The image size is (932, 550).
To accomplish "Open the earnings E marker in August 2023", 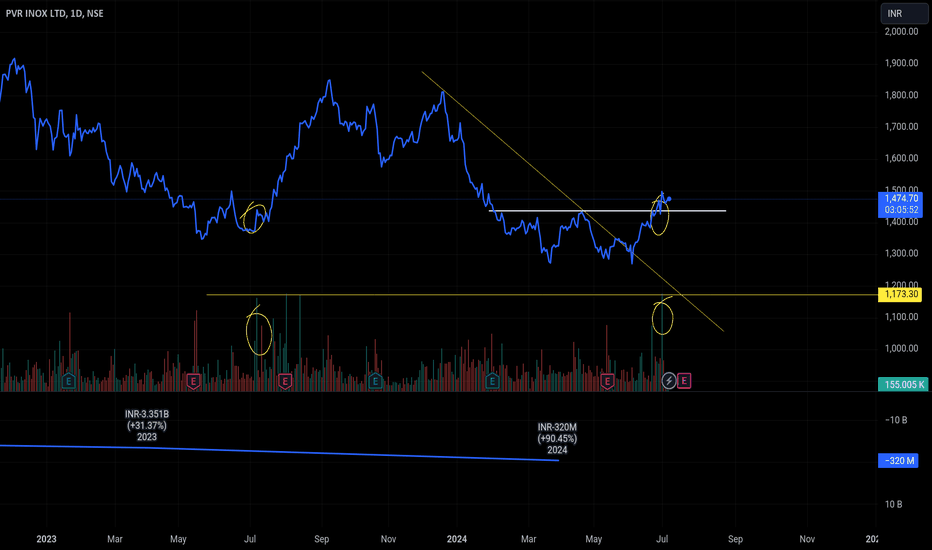I will (x=285, y=381).
